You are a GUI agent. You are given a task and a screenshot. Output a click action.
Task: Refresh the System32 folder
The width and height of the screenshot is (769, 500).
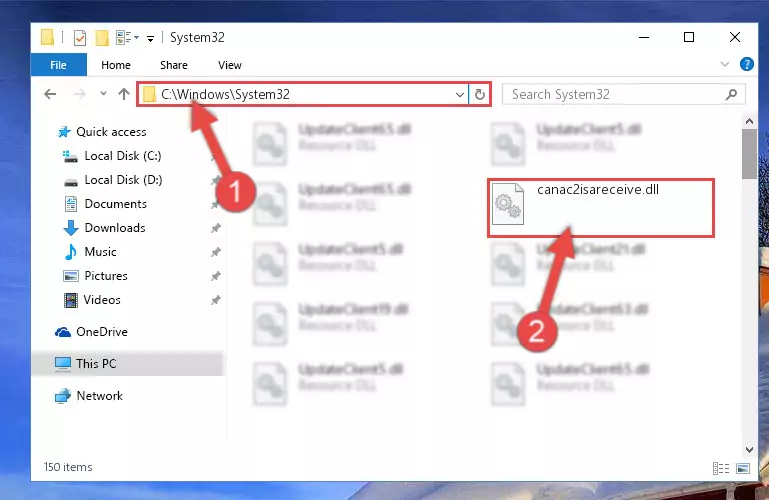point(480,94)
